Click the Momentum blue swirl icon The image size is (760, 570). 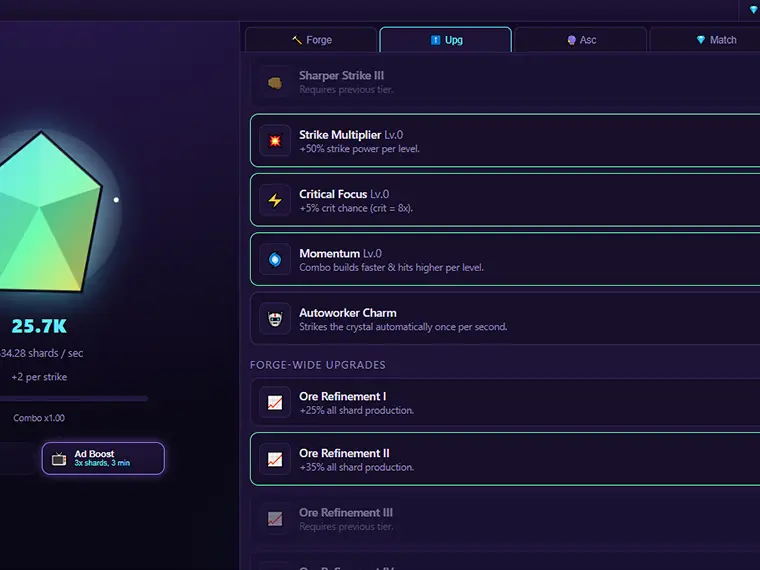click(x=275, y=259)
